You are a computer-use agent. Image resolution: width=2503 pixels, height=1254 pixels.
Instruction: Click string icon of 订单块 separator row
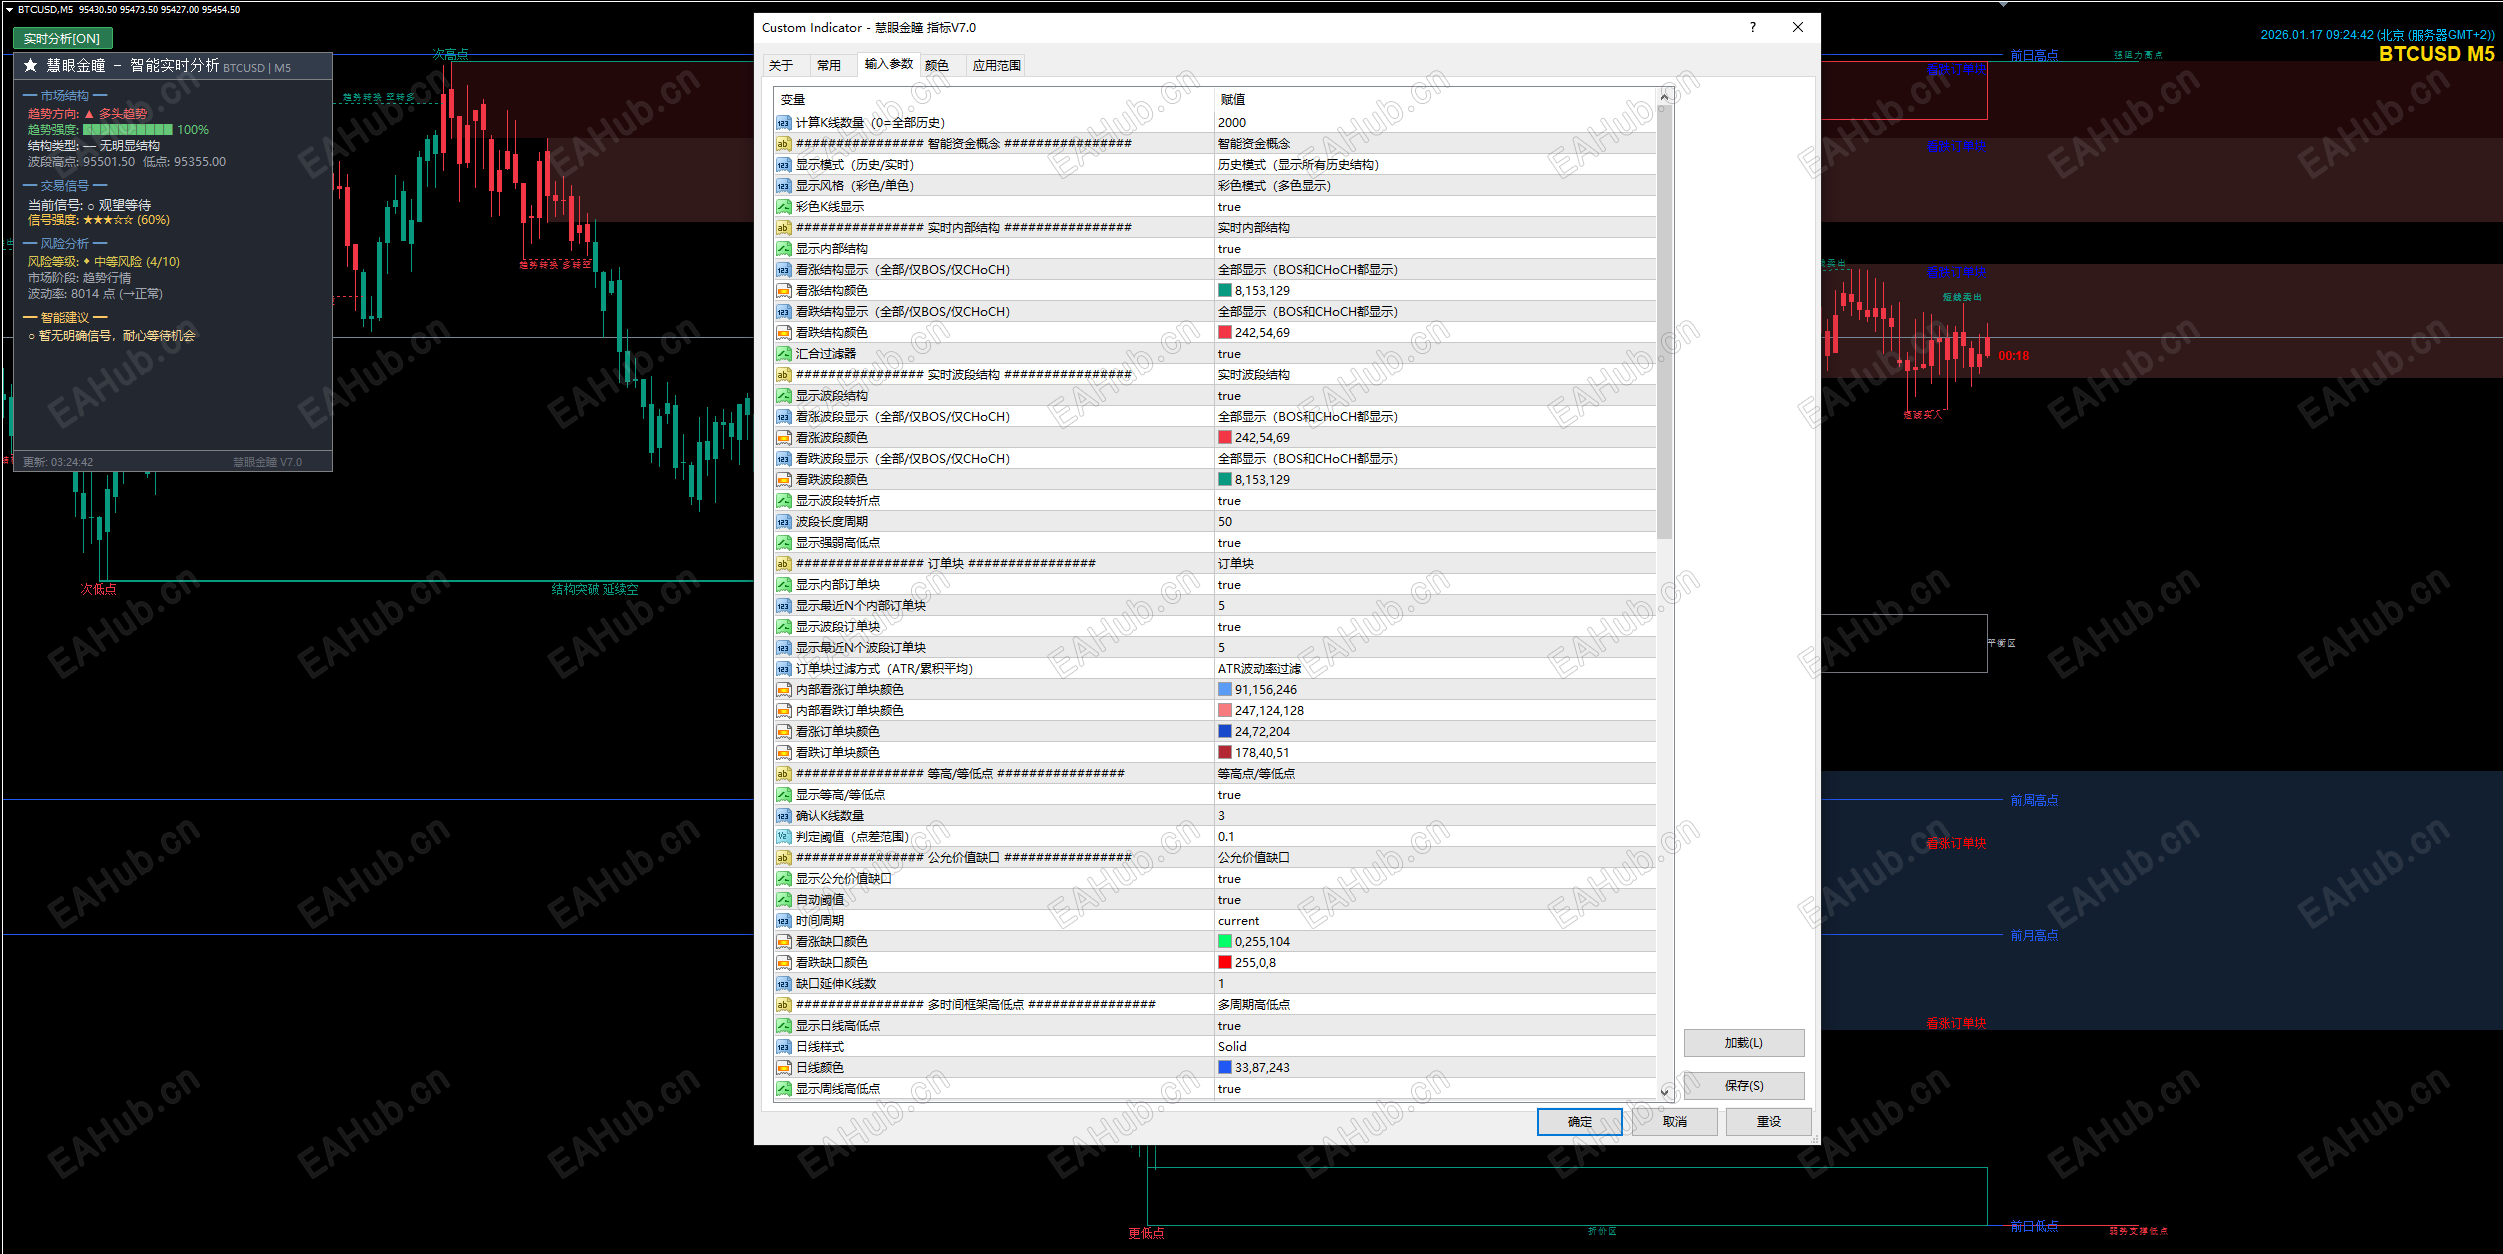click(x=783, y=564)
